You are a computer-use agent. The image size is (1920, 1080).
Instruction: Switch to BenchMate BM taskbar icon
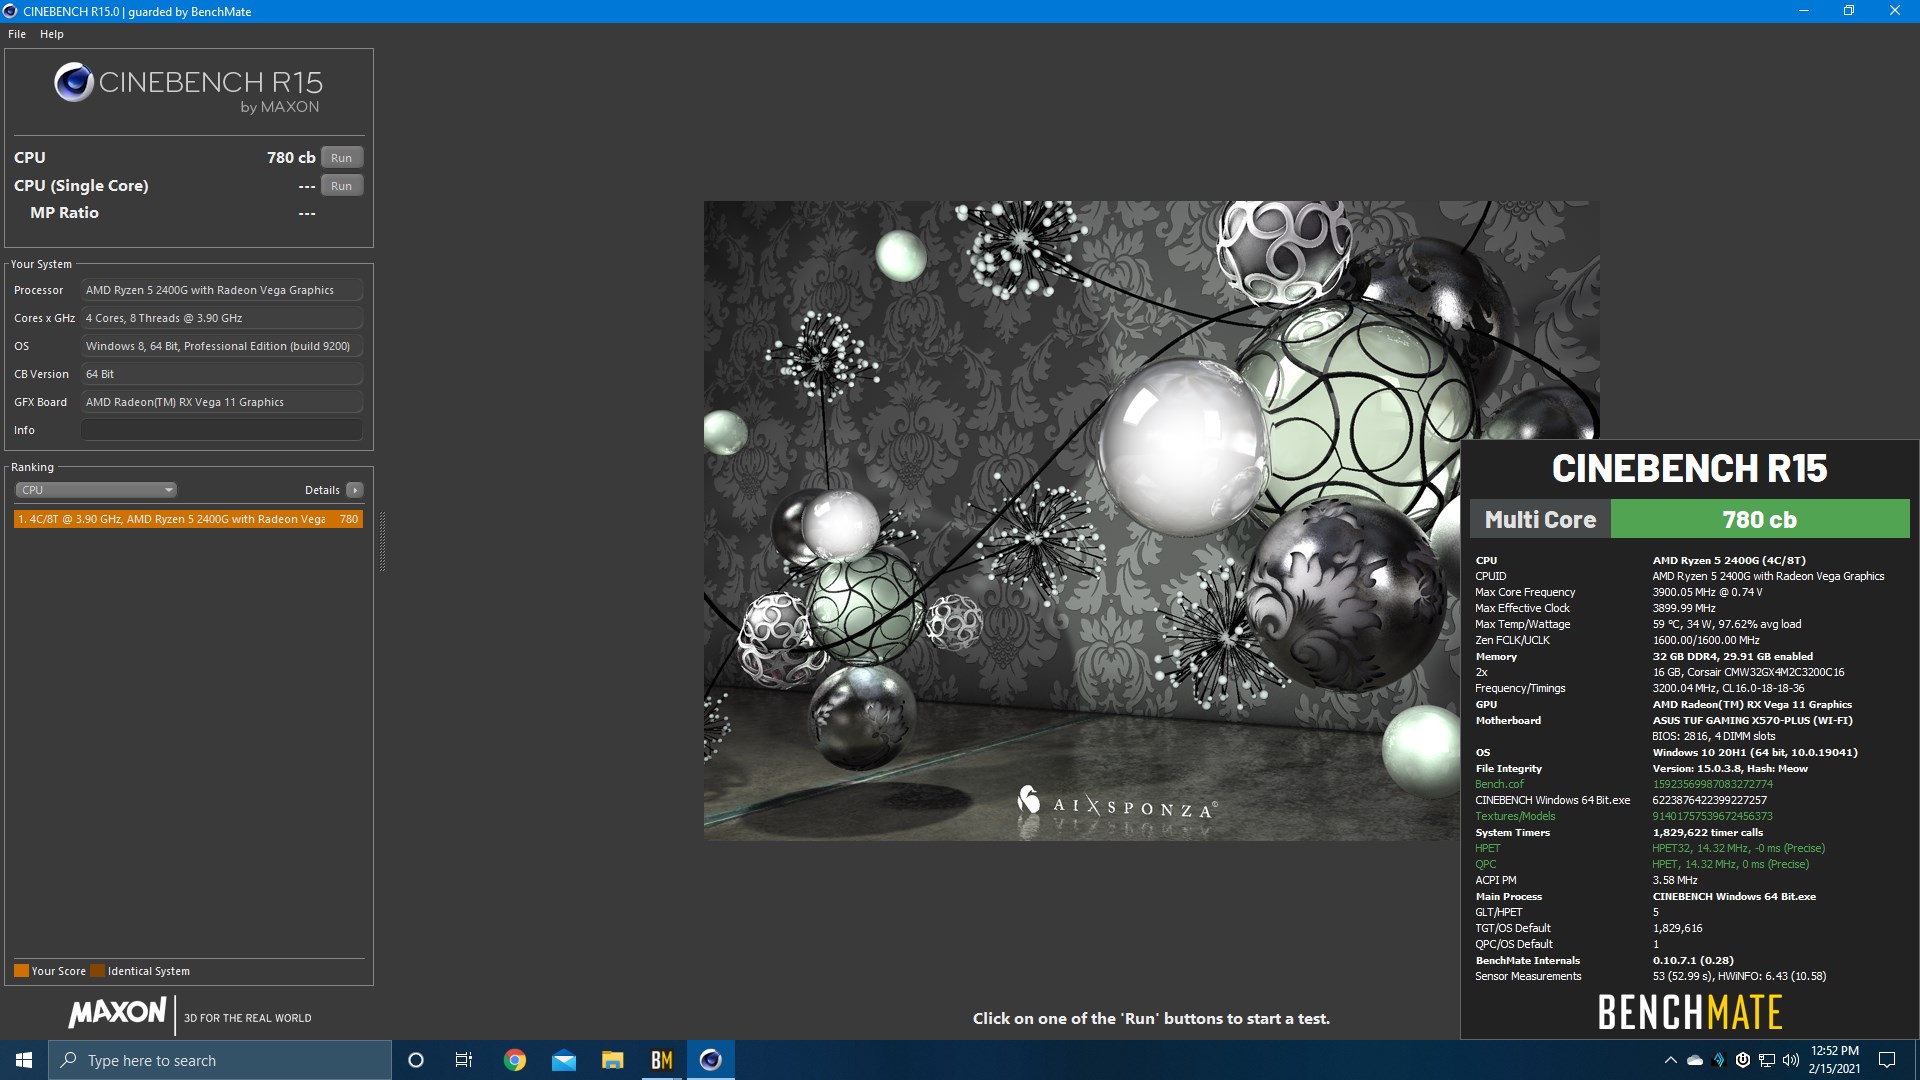tap(662, 1060)
